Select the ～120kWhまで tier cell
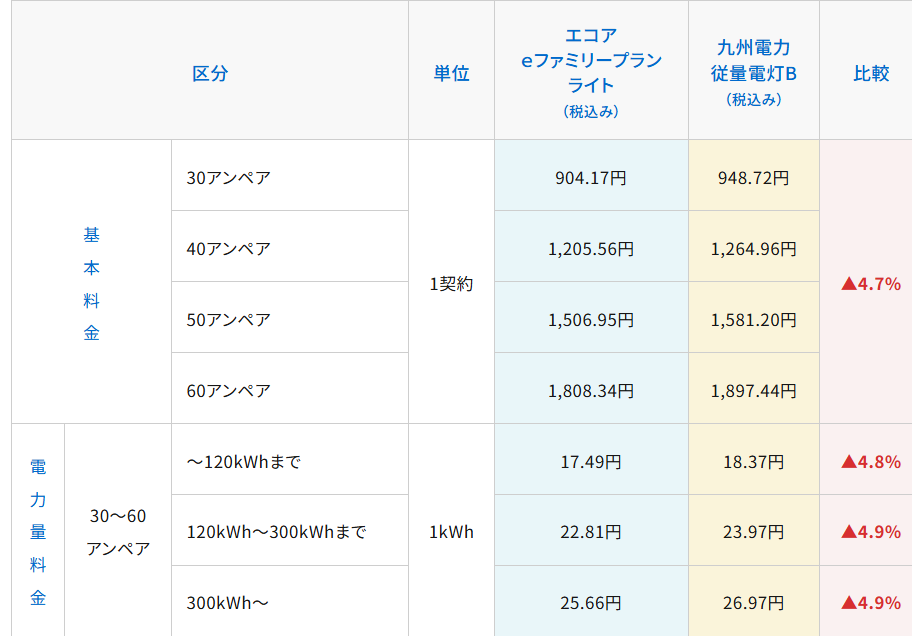 point(289,458)
